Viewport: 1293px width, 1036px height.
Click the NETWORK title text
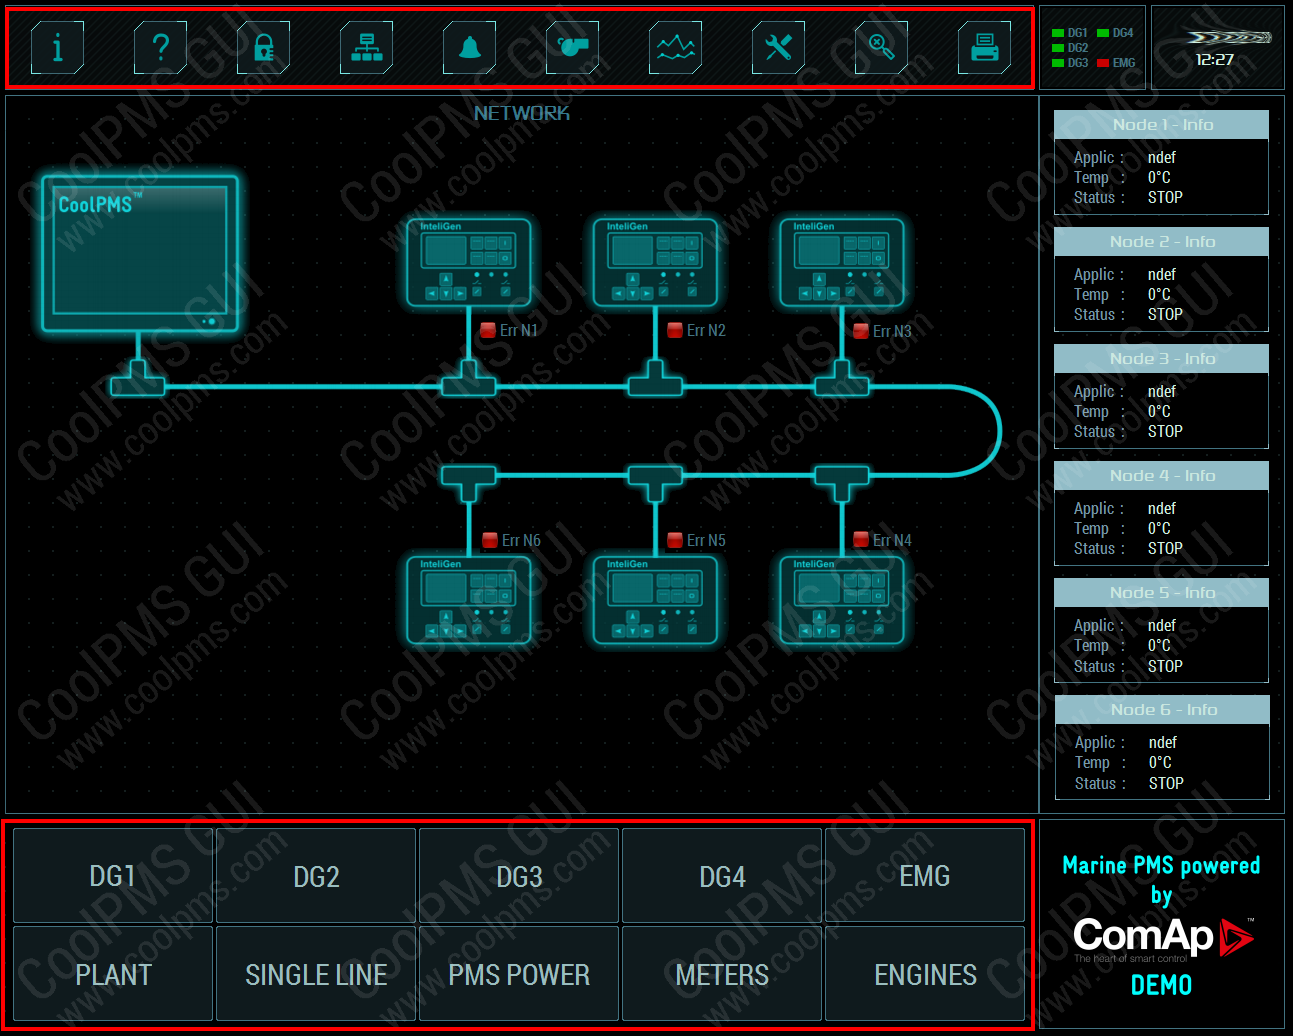(x=522, y=114)
